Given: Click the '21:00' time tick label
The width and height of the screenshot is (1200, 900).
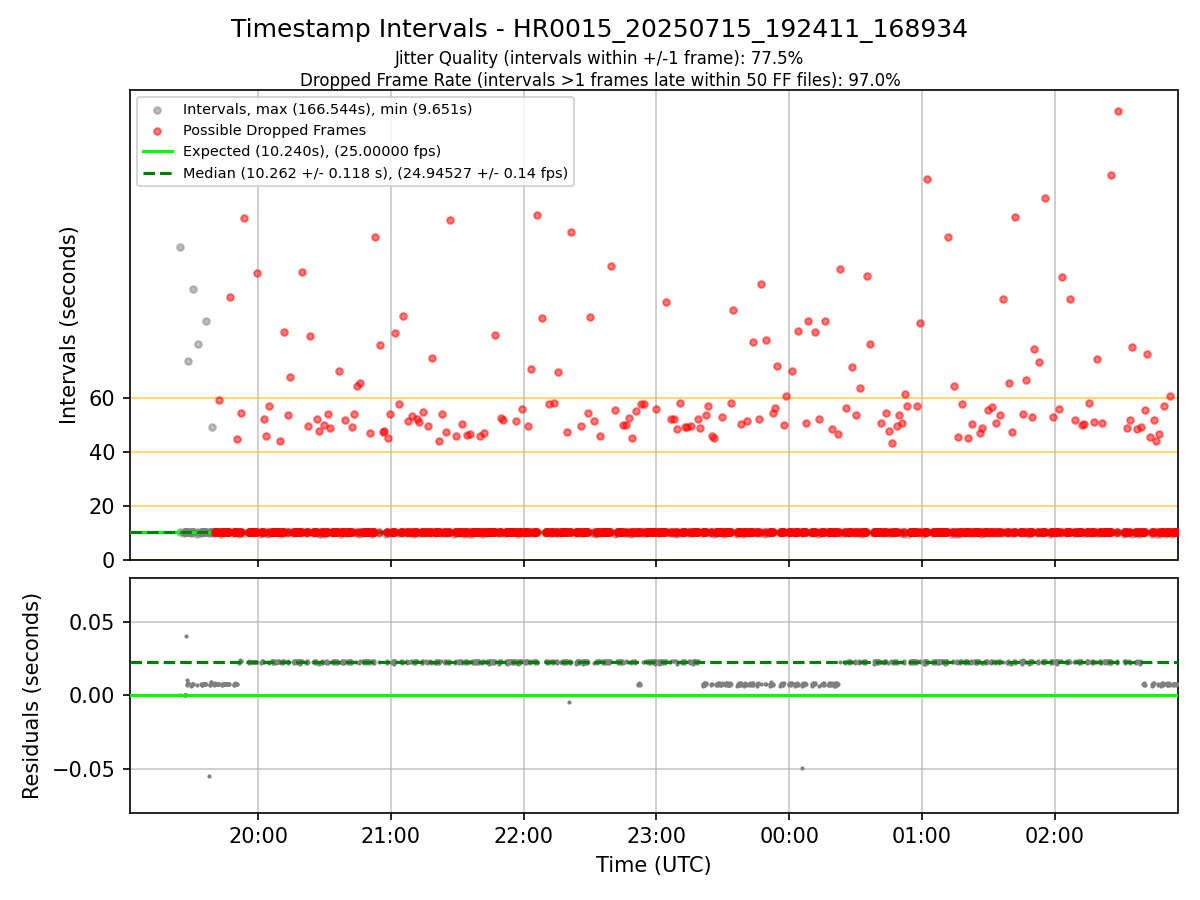Looking at the screenshot, I should coord(391,835).
